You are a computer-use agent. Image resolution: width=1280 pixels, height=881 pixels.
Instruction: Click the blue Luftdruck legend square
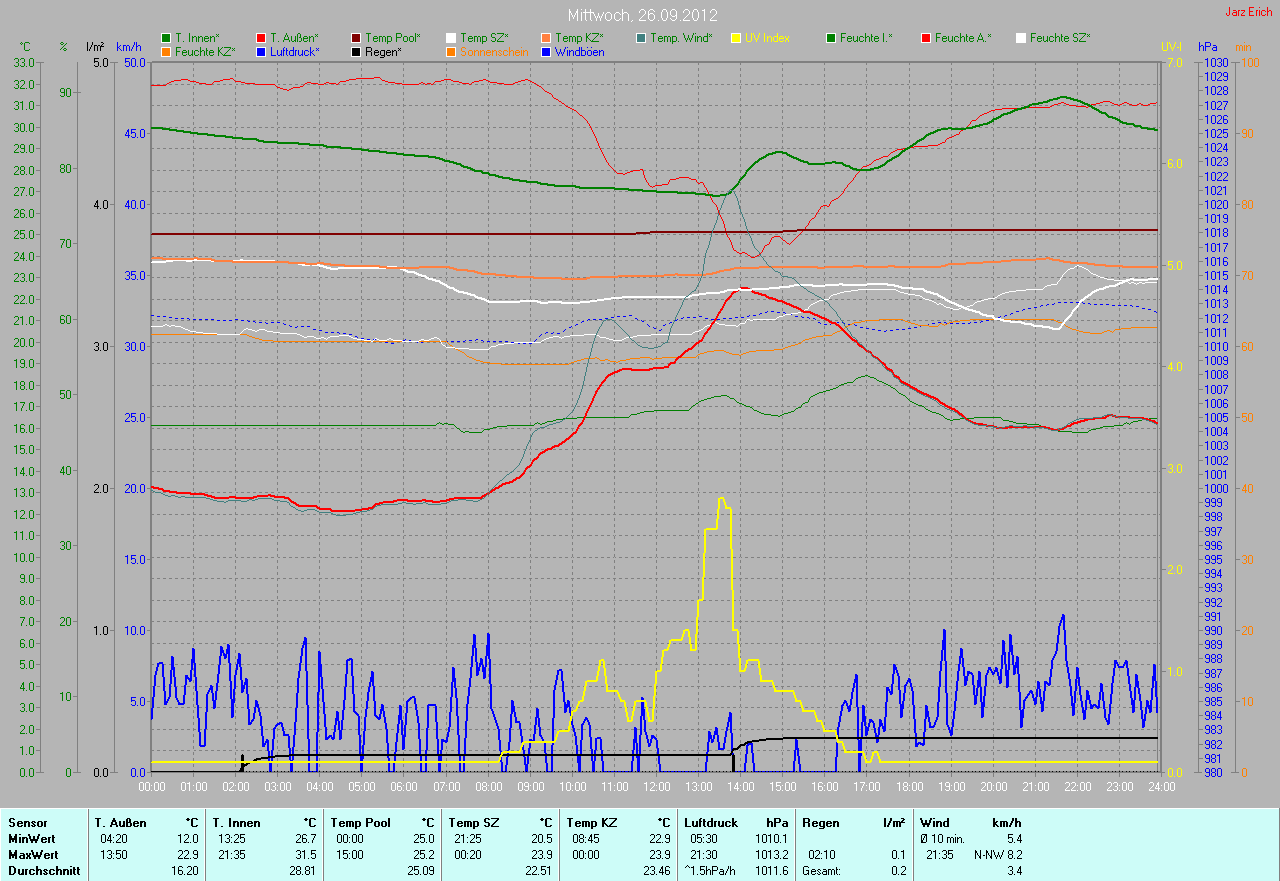[x=261, y=52]
